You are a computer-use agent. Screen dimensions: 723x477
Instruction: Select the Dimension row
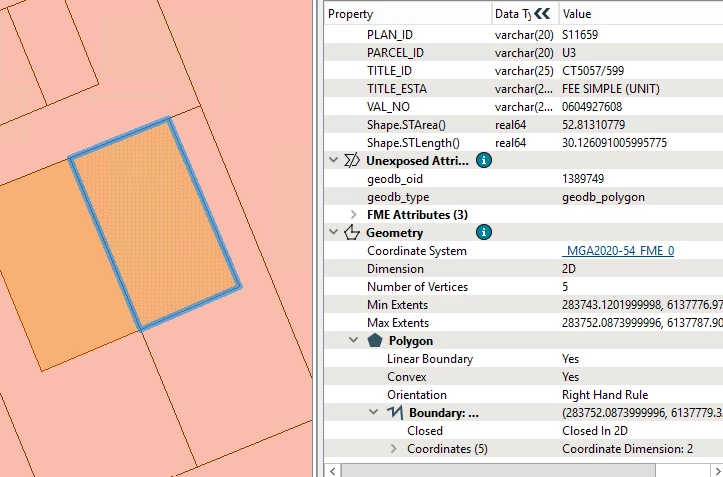(523, 268)
